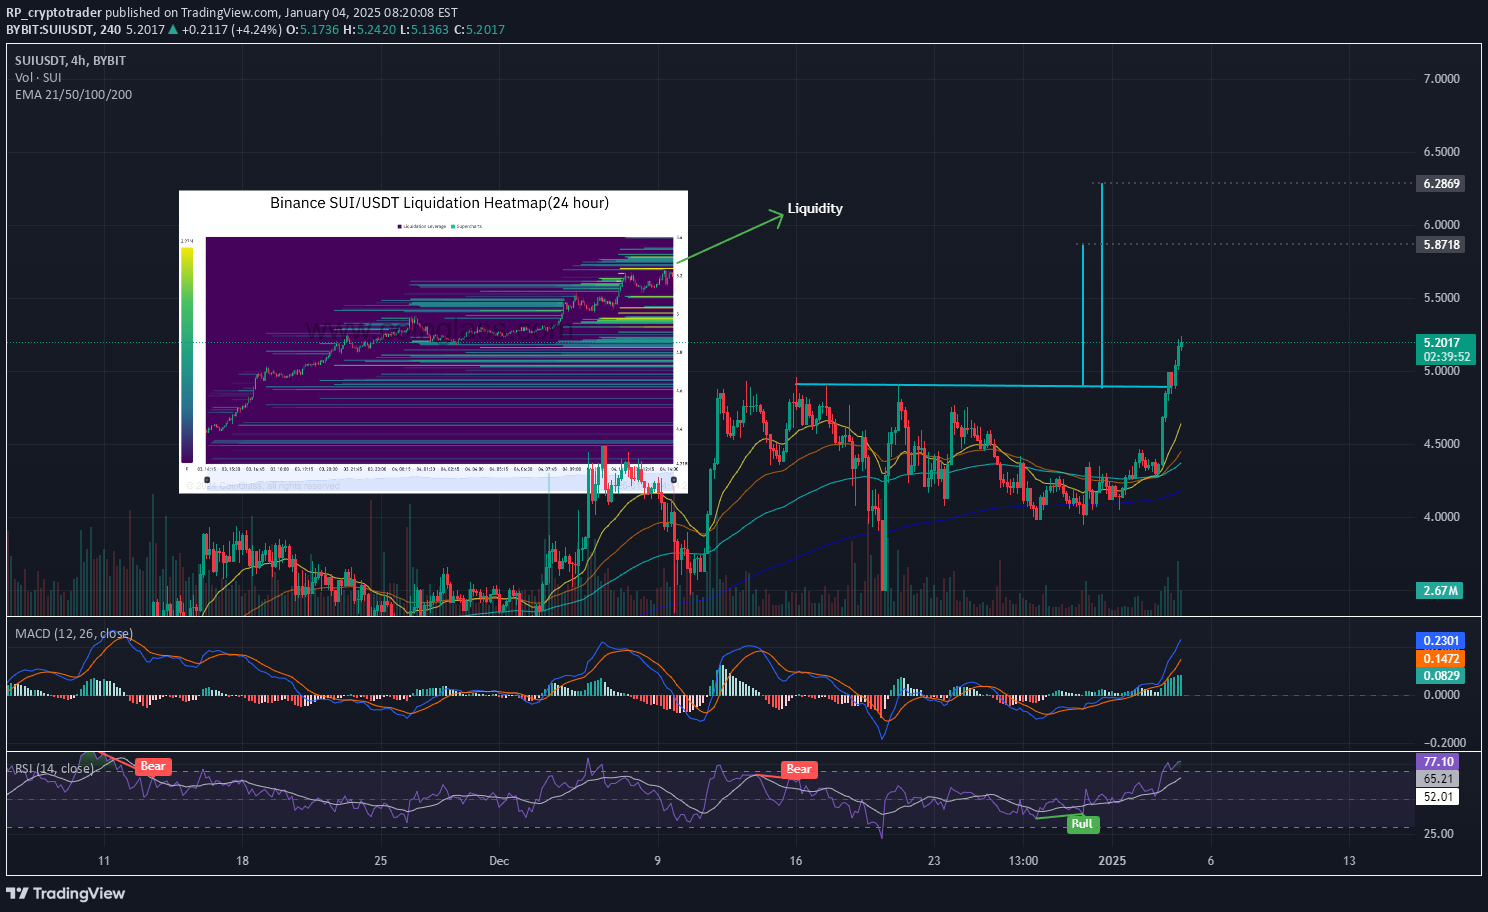Click the '13:00' time axis label
This screenshot has width=1488, height=912.
click(x=1023, y=861)
